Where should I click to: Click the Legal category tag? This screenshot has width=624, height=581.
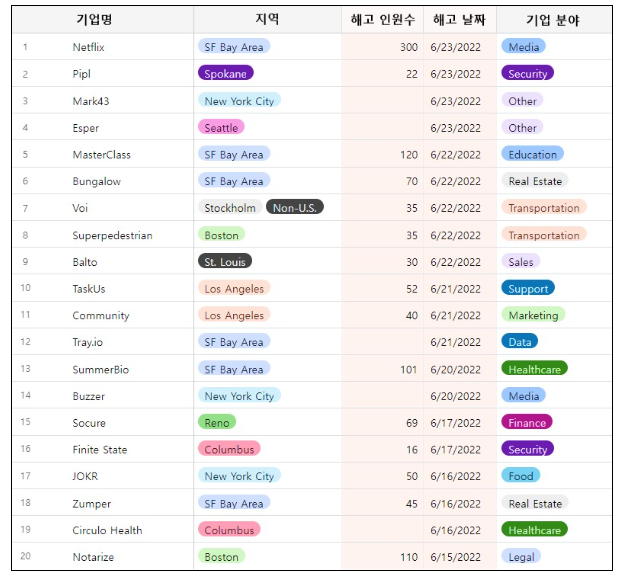pyautogui.click(x=521, y=556)
